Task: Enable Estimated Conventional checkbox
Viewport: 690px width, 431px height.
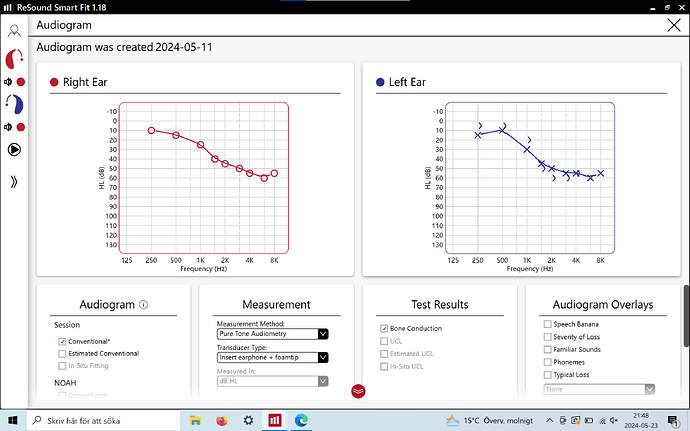Action: (62, 354)
